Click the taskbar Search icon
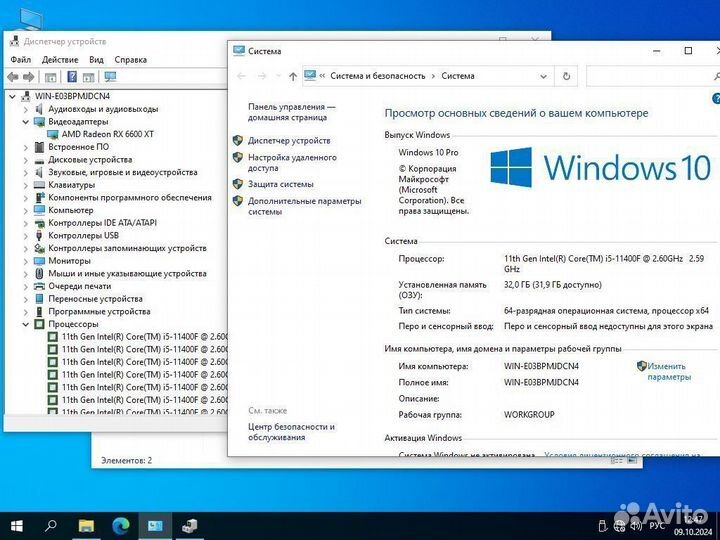The width and height of the screenshot is (720, 540). pos(51,526)
